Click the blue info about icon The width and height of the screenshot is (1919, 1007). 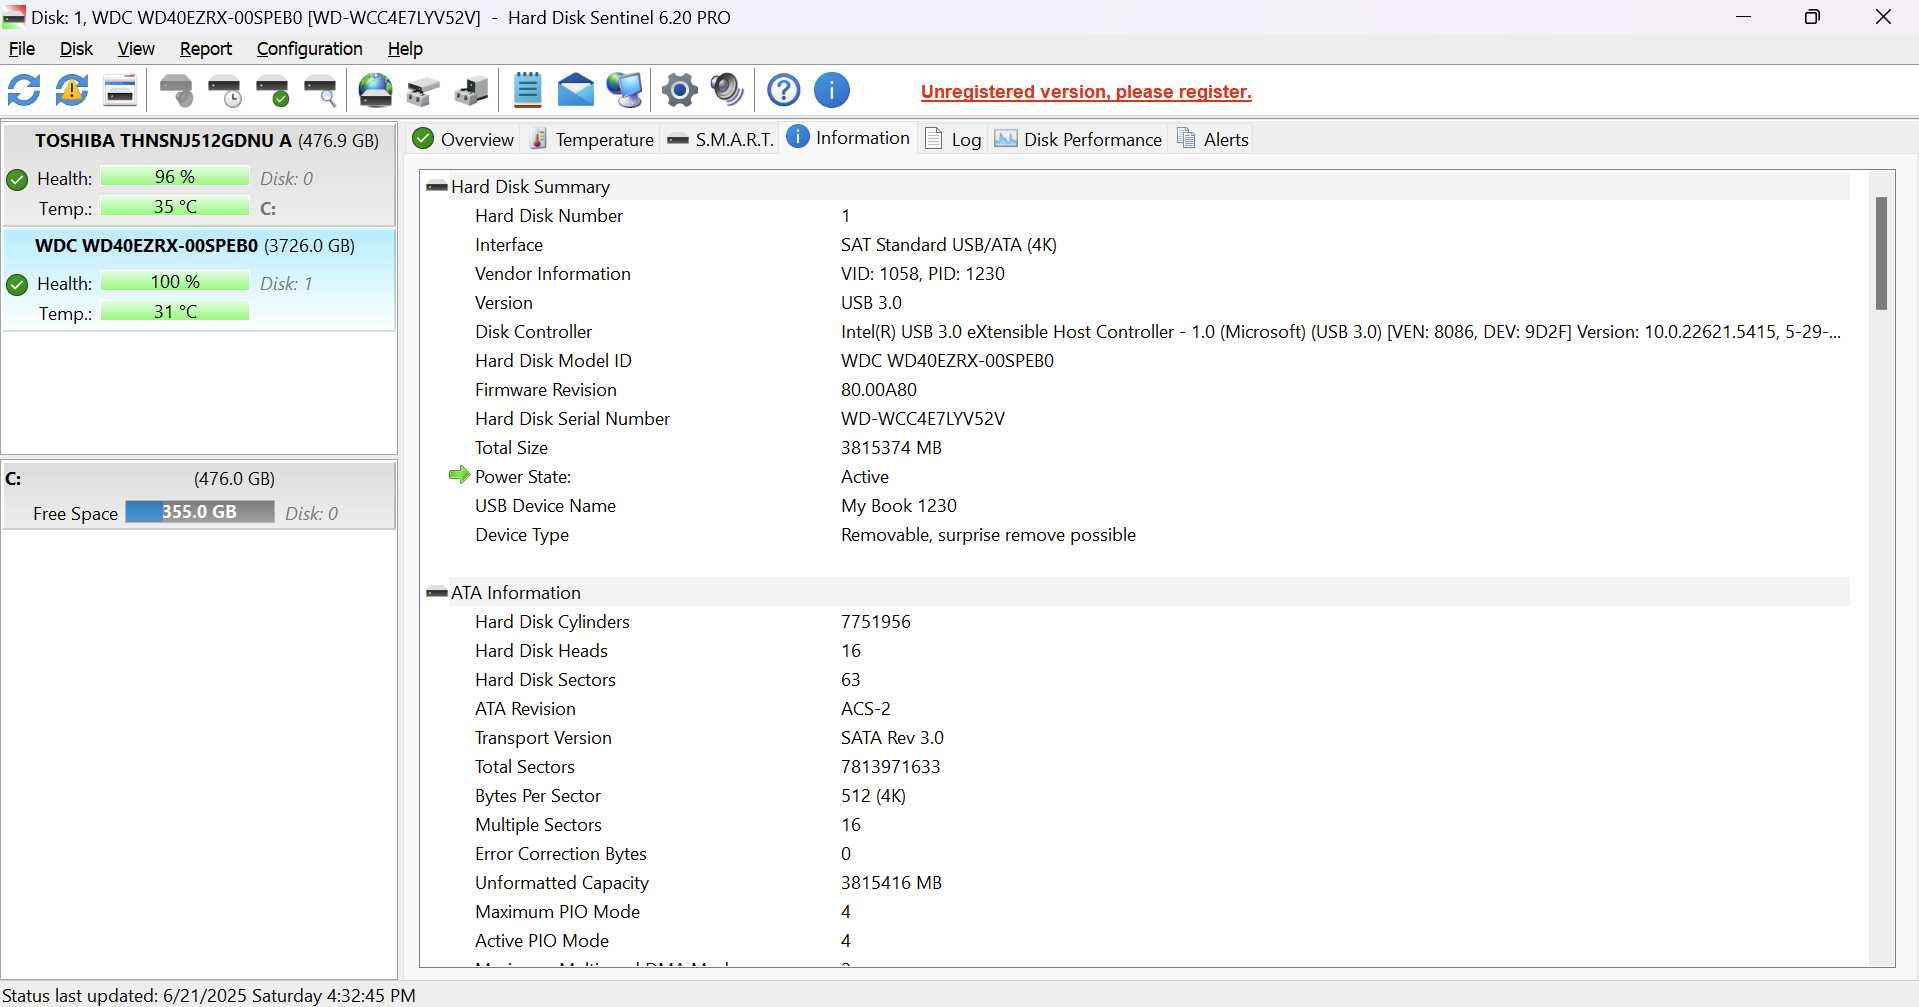(832, 91)
